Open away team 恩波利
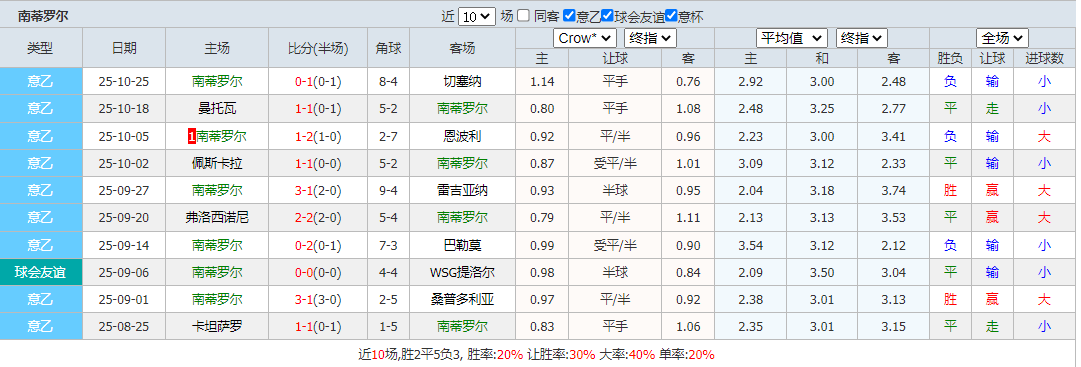The width and height of the screenshot is (1081, 367). pyautogui.click(x=462, y=137)
